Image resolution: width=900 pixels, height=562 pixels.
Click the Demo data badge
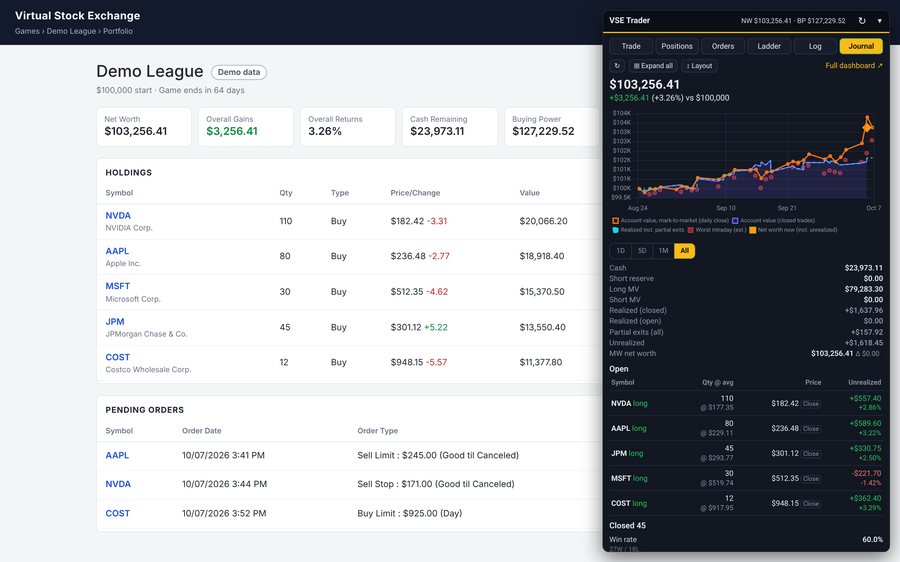pos(239,72)
